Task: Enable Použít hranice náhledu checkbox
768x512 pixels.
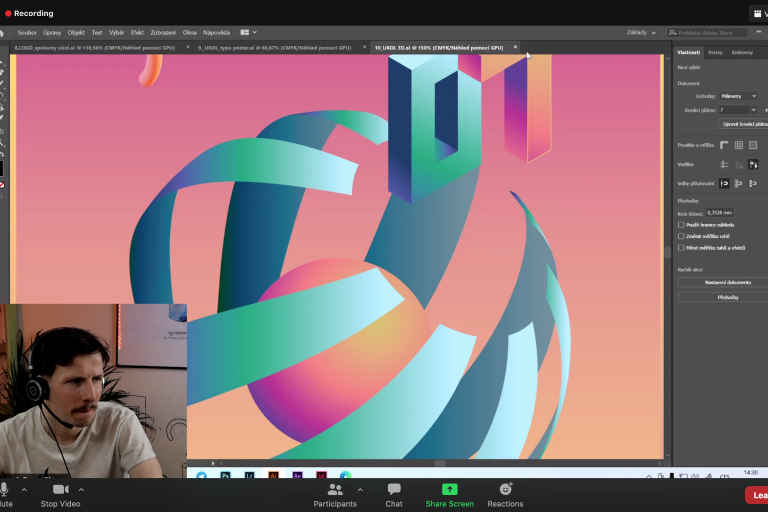Action: [x=681, y=225]
